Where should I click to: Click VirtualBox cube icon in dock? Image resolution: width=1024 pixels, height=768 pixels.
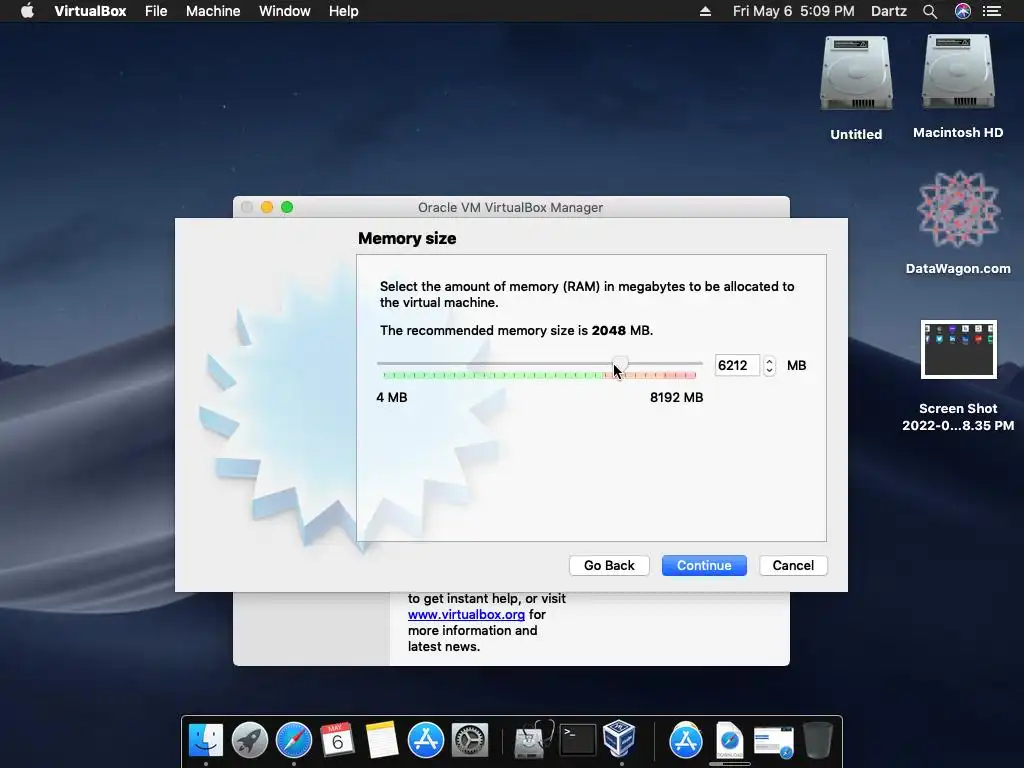(619, 739)
